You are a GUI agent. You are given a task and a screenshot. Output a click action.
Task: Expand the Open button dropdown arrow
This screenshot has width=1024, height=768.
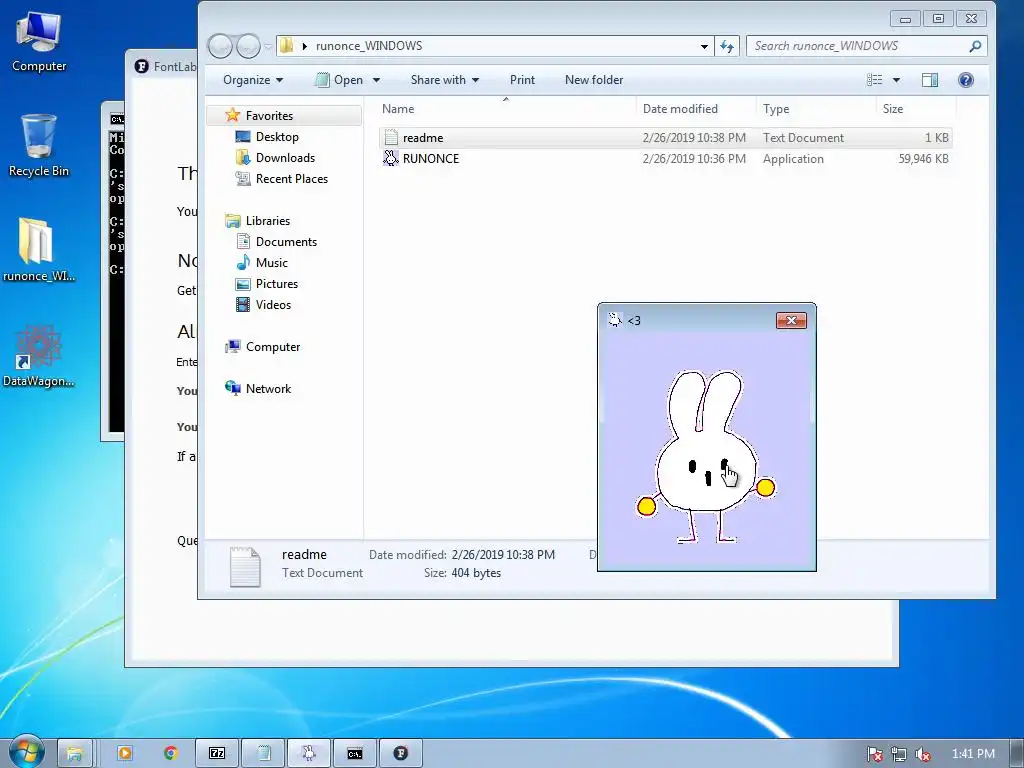[377, 80]
